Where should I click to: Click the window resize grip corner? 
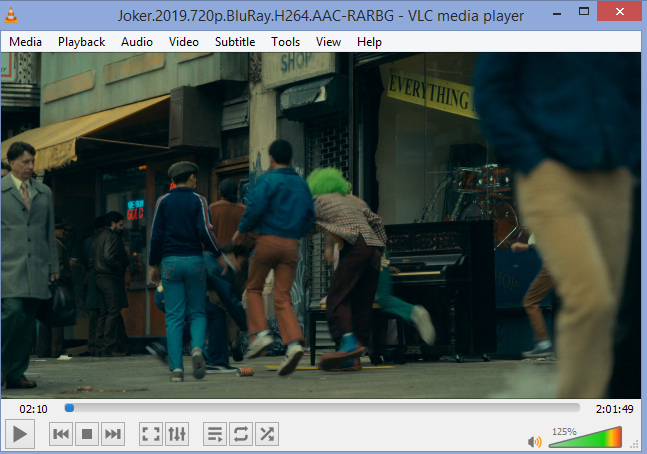(634, 444)
